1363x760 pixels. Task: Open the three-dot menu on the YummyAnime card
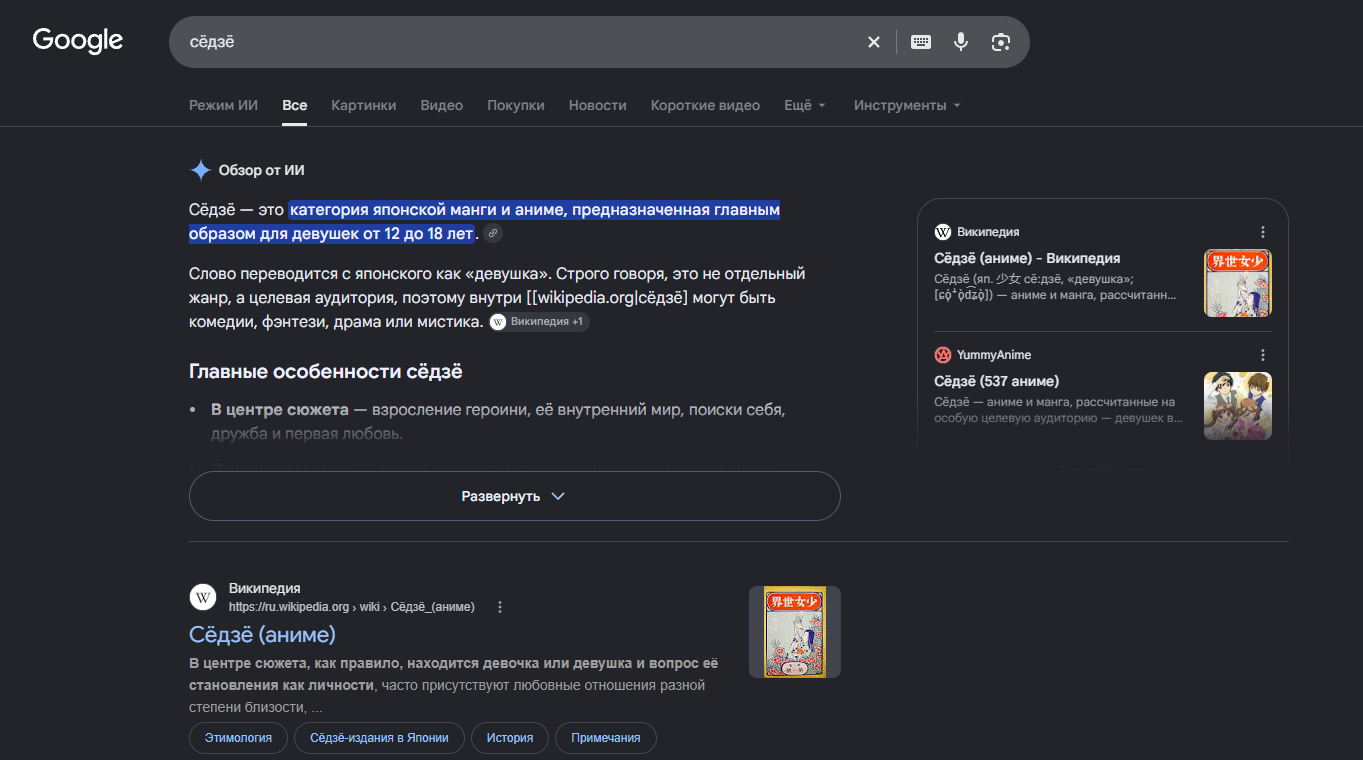(1263, 355)
